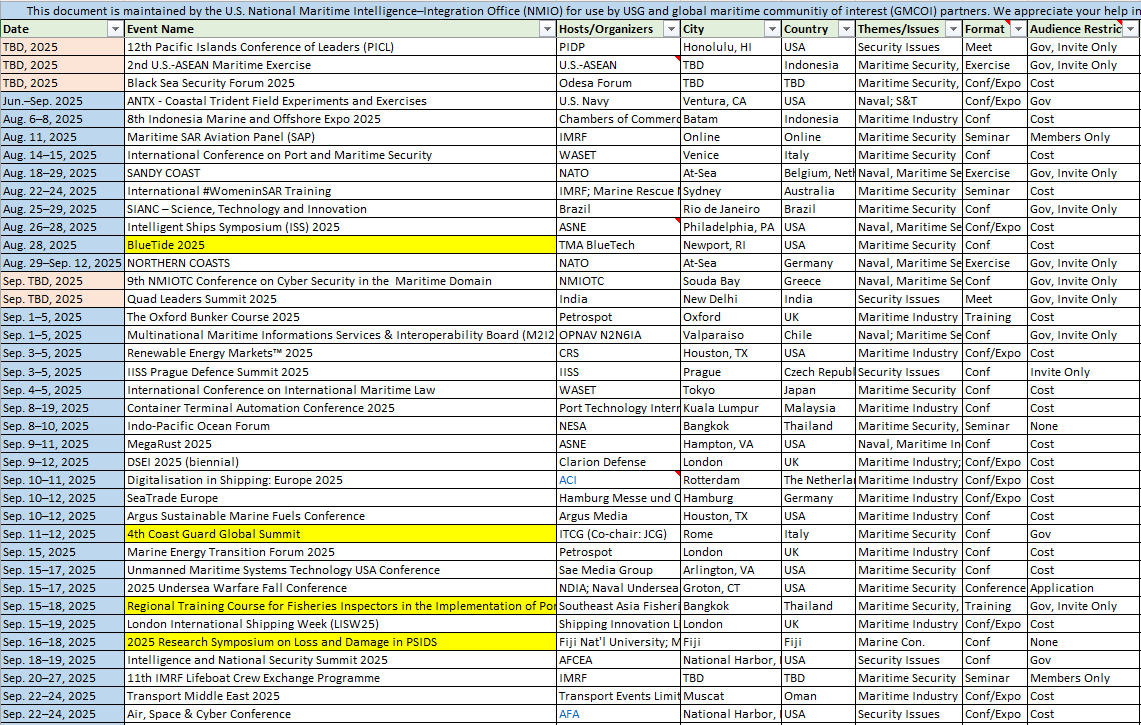
Task: Select the ANTX Coastal Trident Field Experiments cell
Action: tap(341, 101)
